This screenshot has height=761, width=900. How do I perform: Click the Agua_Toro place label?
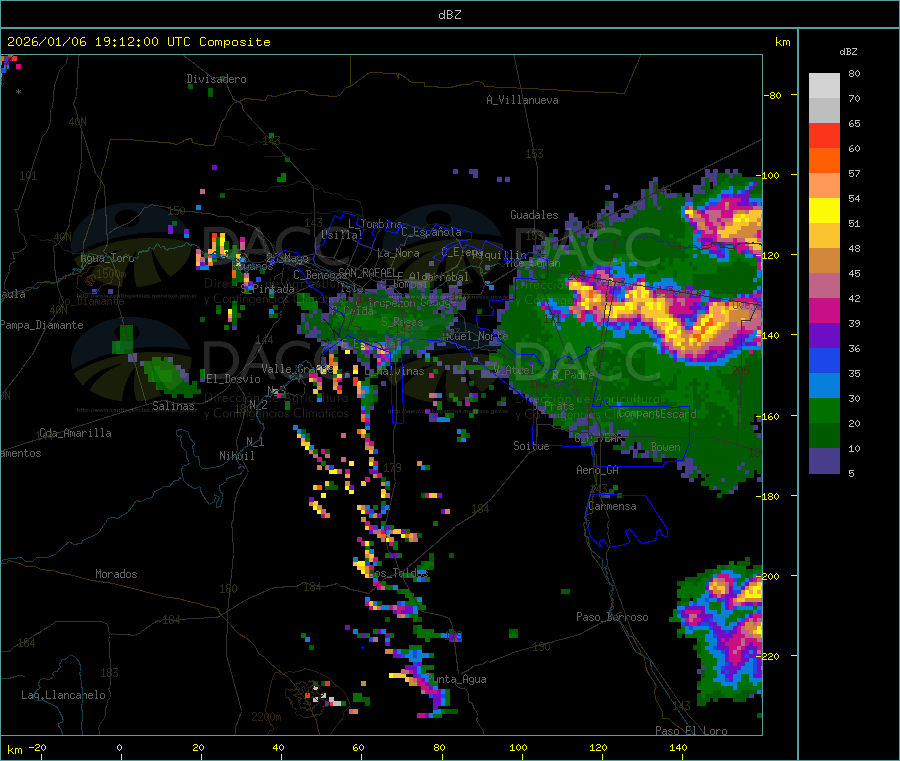coord(107,258)
